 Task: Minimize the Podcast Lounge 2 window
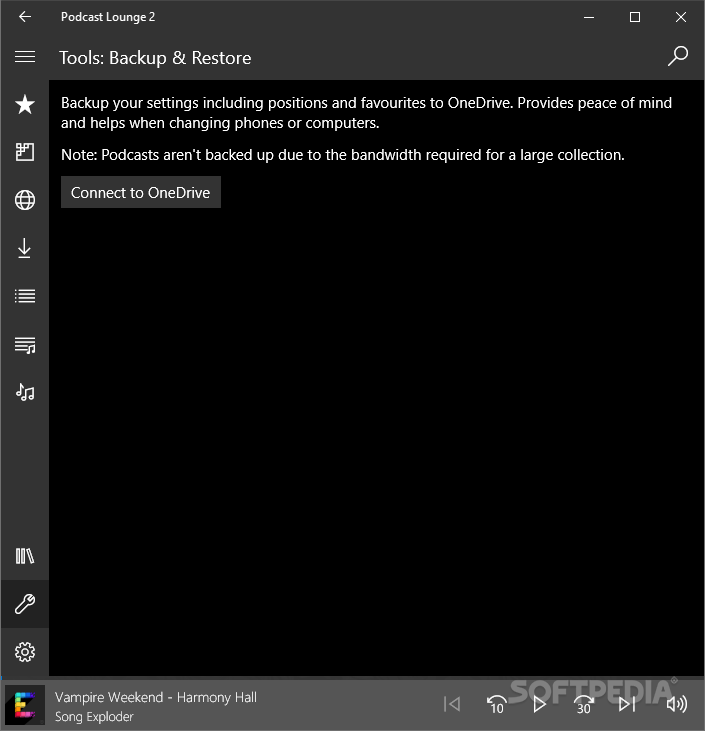click(589, 17)
